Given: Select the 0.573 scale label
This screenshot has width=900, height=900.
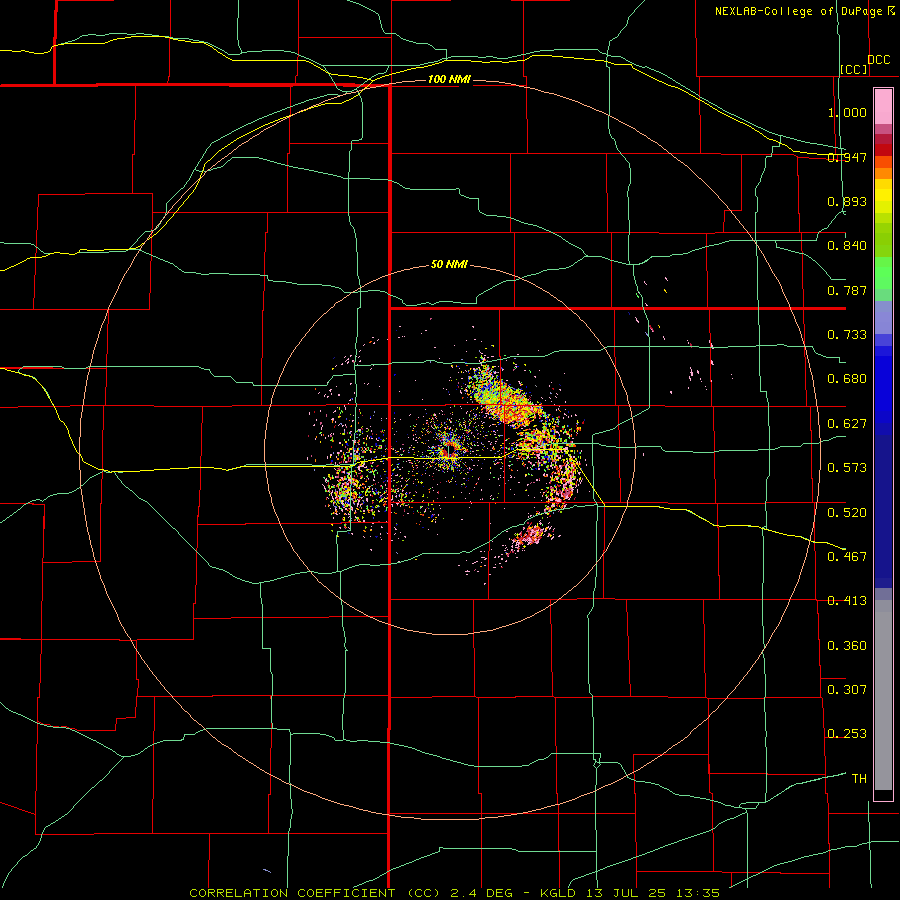Looking at the screenshot, I should point(847,468).
